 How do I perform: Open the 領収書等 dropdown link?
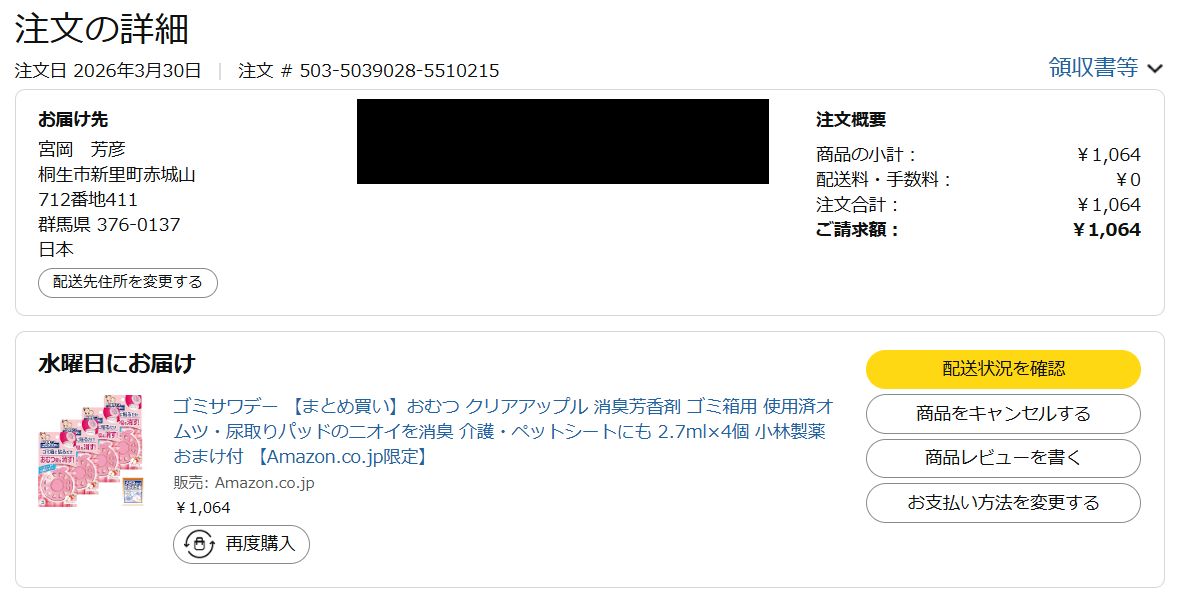point(1093,68)
